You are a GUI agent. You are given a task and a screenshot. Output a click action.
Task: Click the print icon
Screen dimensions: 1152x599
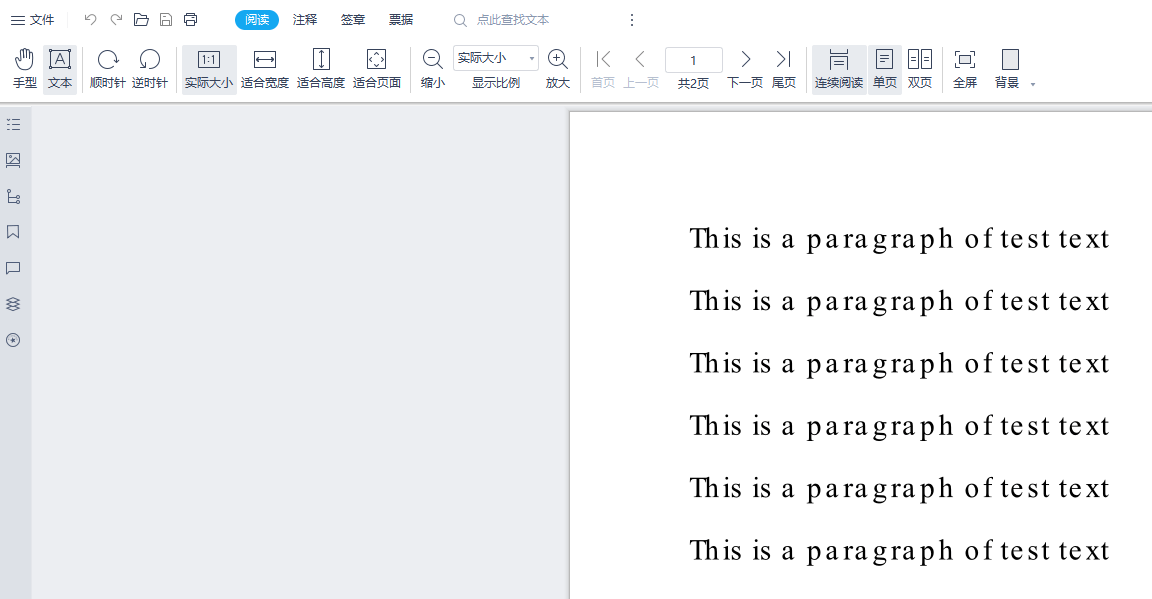(190, 20)
